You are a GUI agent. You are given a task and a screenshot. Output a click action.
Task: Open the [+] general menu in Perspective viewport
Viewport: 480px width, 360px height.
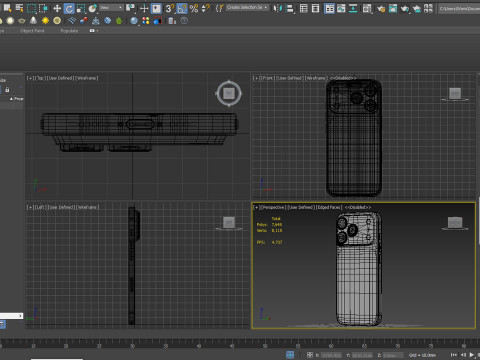pyautogui.click(x=256, y=207)
